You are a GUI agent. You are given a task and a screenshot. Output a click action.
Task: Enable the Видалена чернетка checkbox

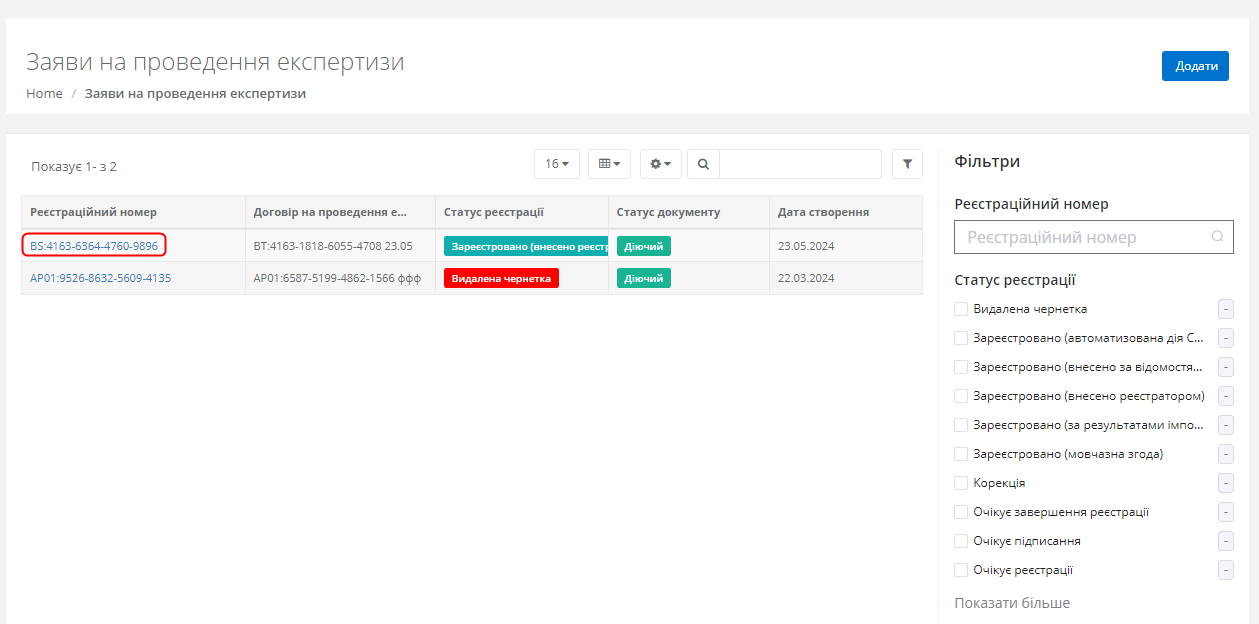click(961, 309)
